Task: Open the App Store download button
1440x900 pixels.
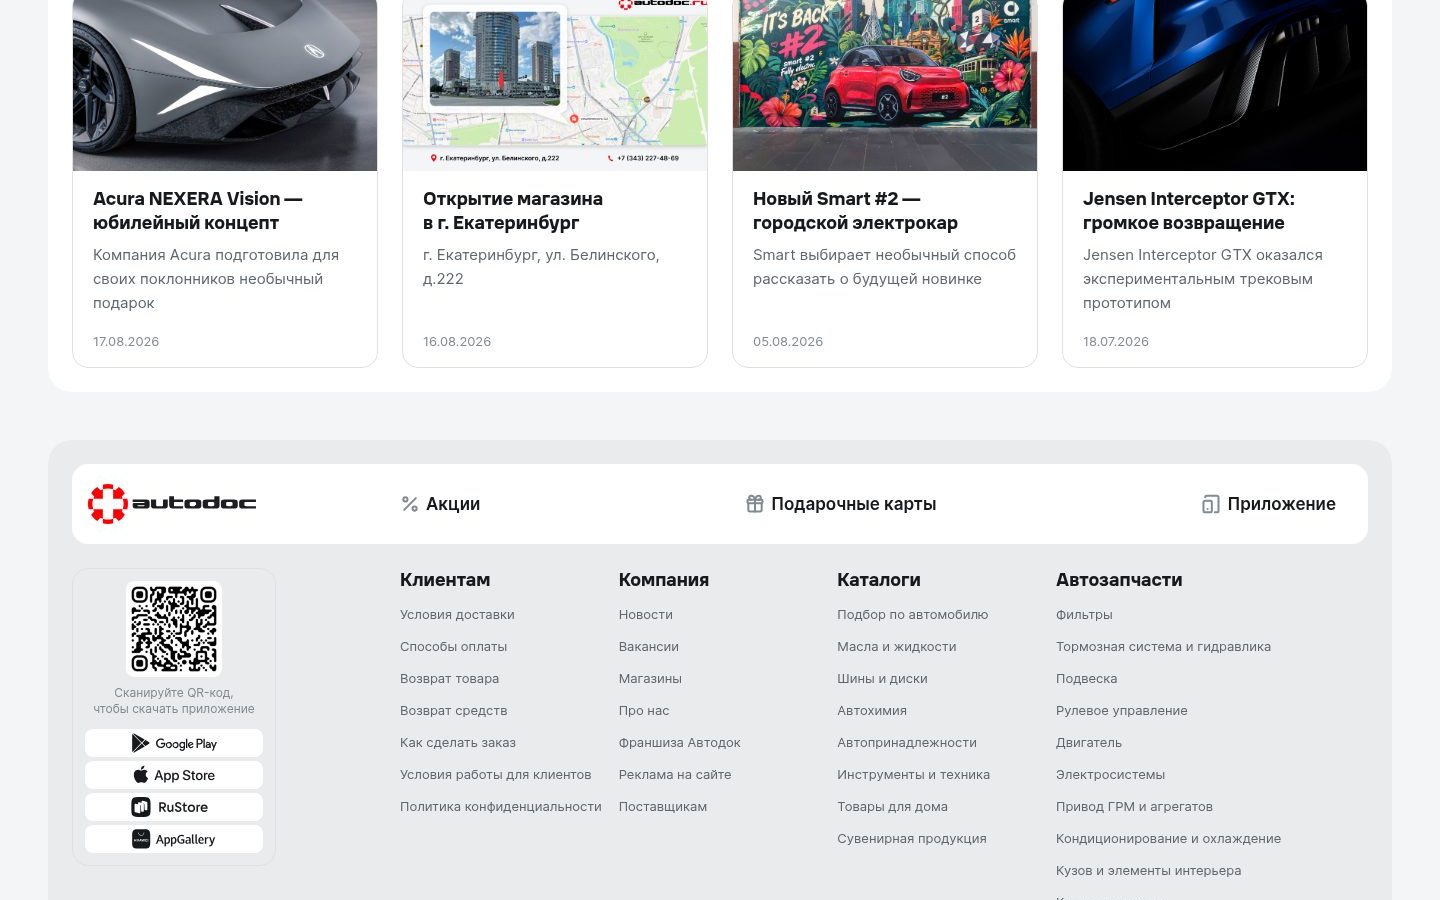Action: [174, 775]
